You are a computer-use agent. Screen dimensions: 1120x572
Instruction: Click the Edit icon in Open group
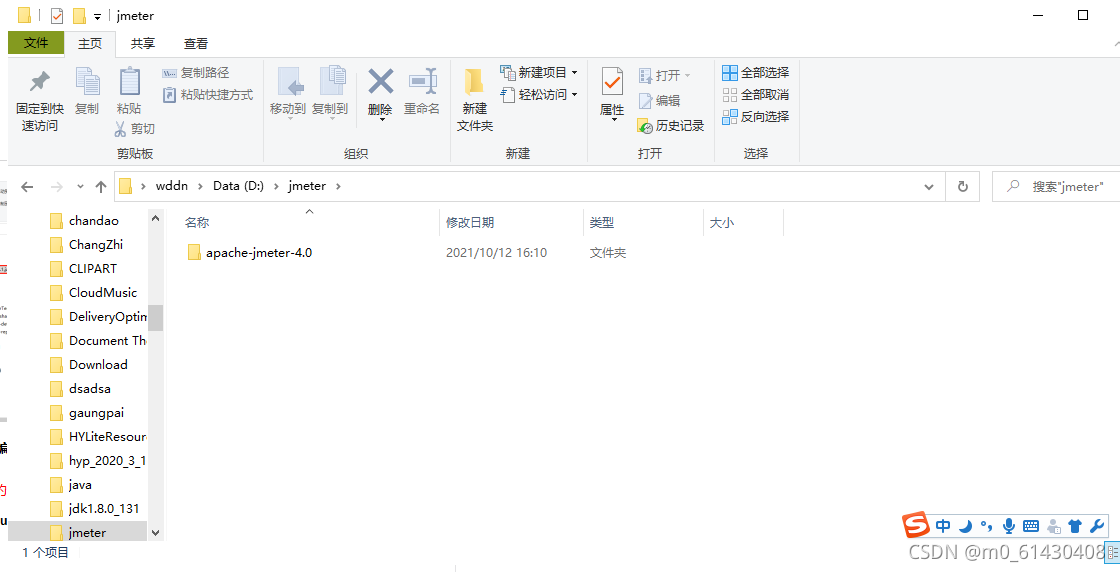pyautogui.click(x=645, y=101)
